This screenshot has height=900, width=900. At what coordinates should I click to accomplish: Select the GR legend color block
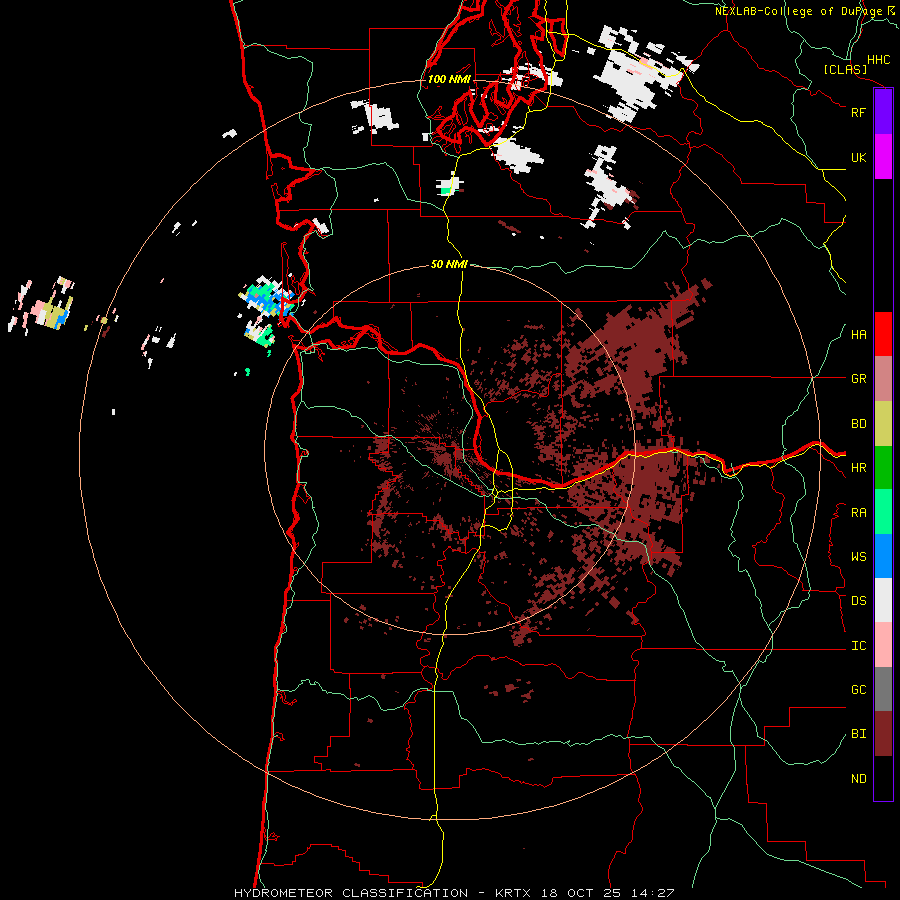(883, 379)
